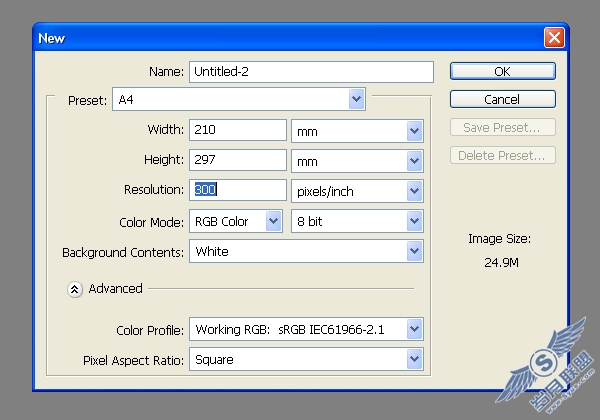
Task: Click the Height field showing 297
Action: pos(238,160)
